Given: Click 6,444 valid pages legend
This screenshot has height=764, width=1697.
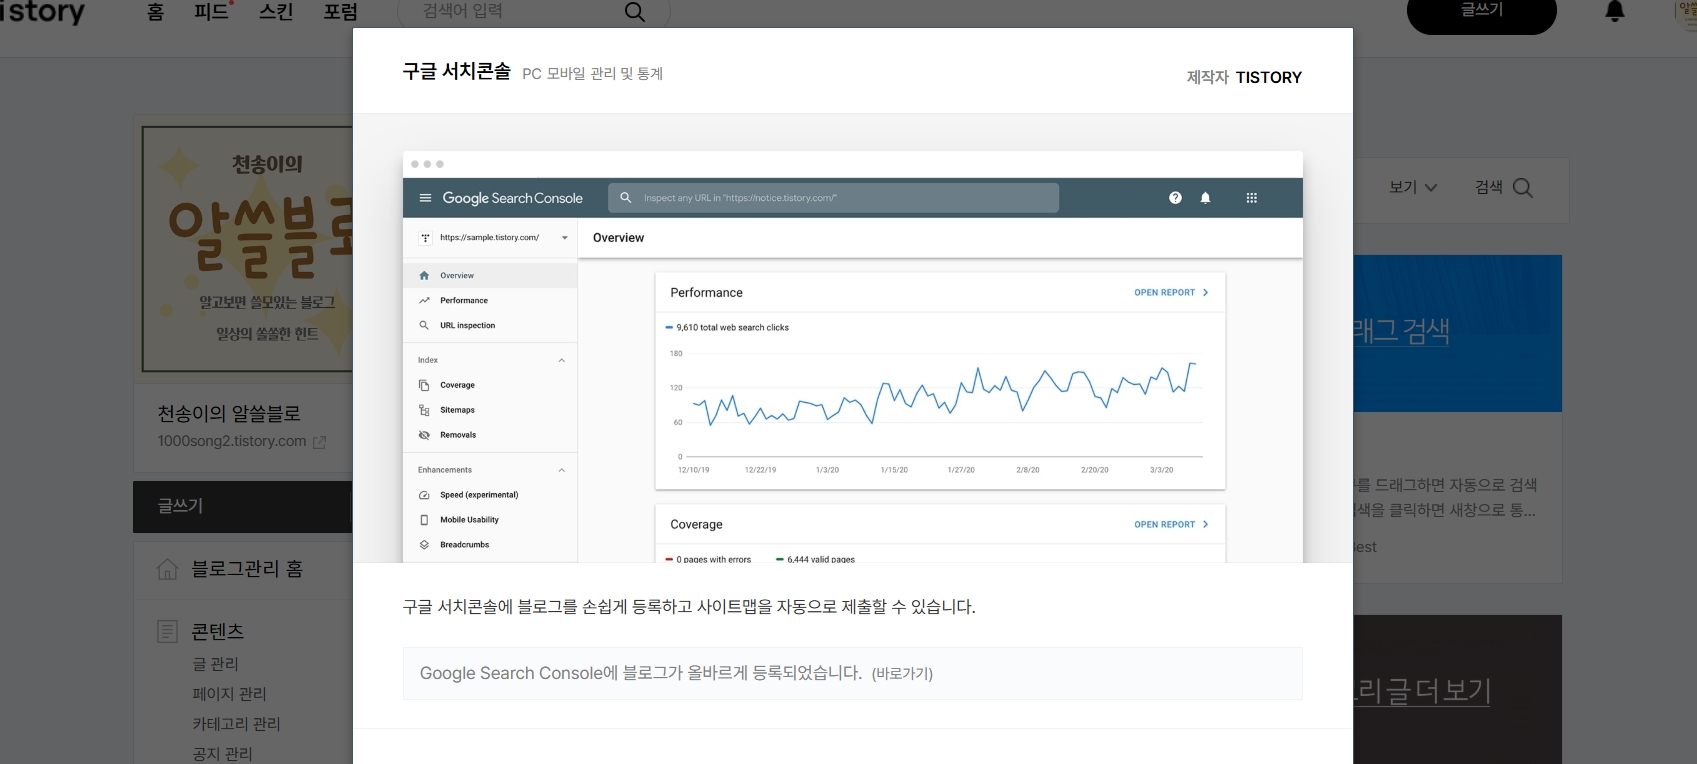Looking at the screenshot, I should (x=815, y=559).
